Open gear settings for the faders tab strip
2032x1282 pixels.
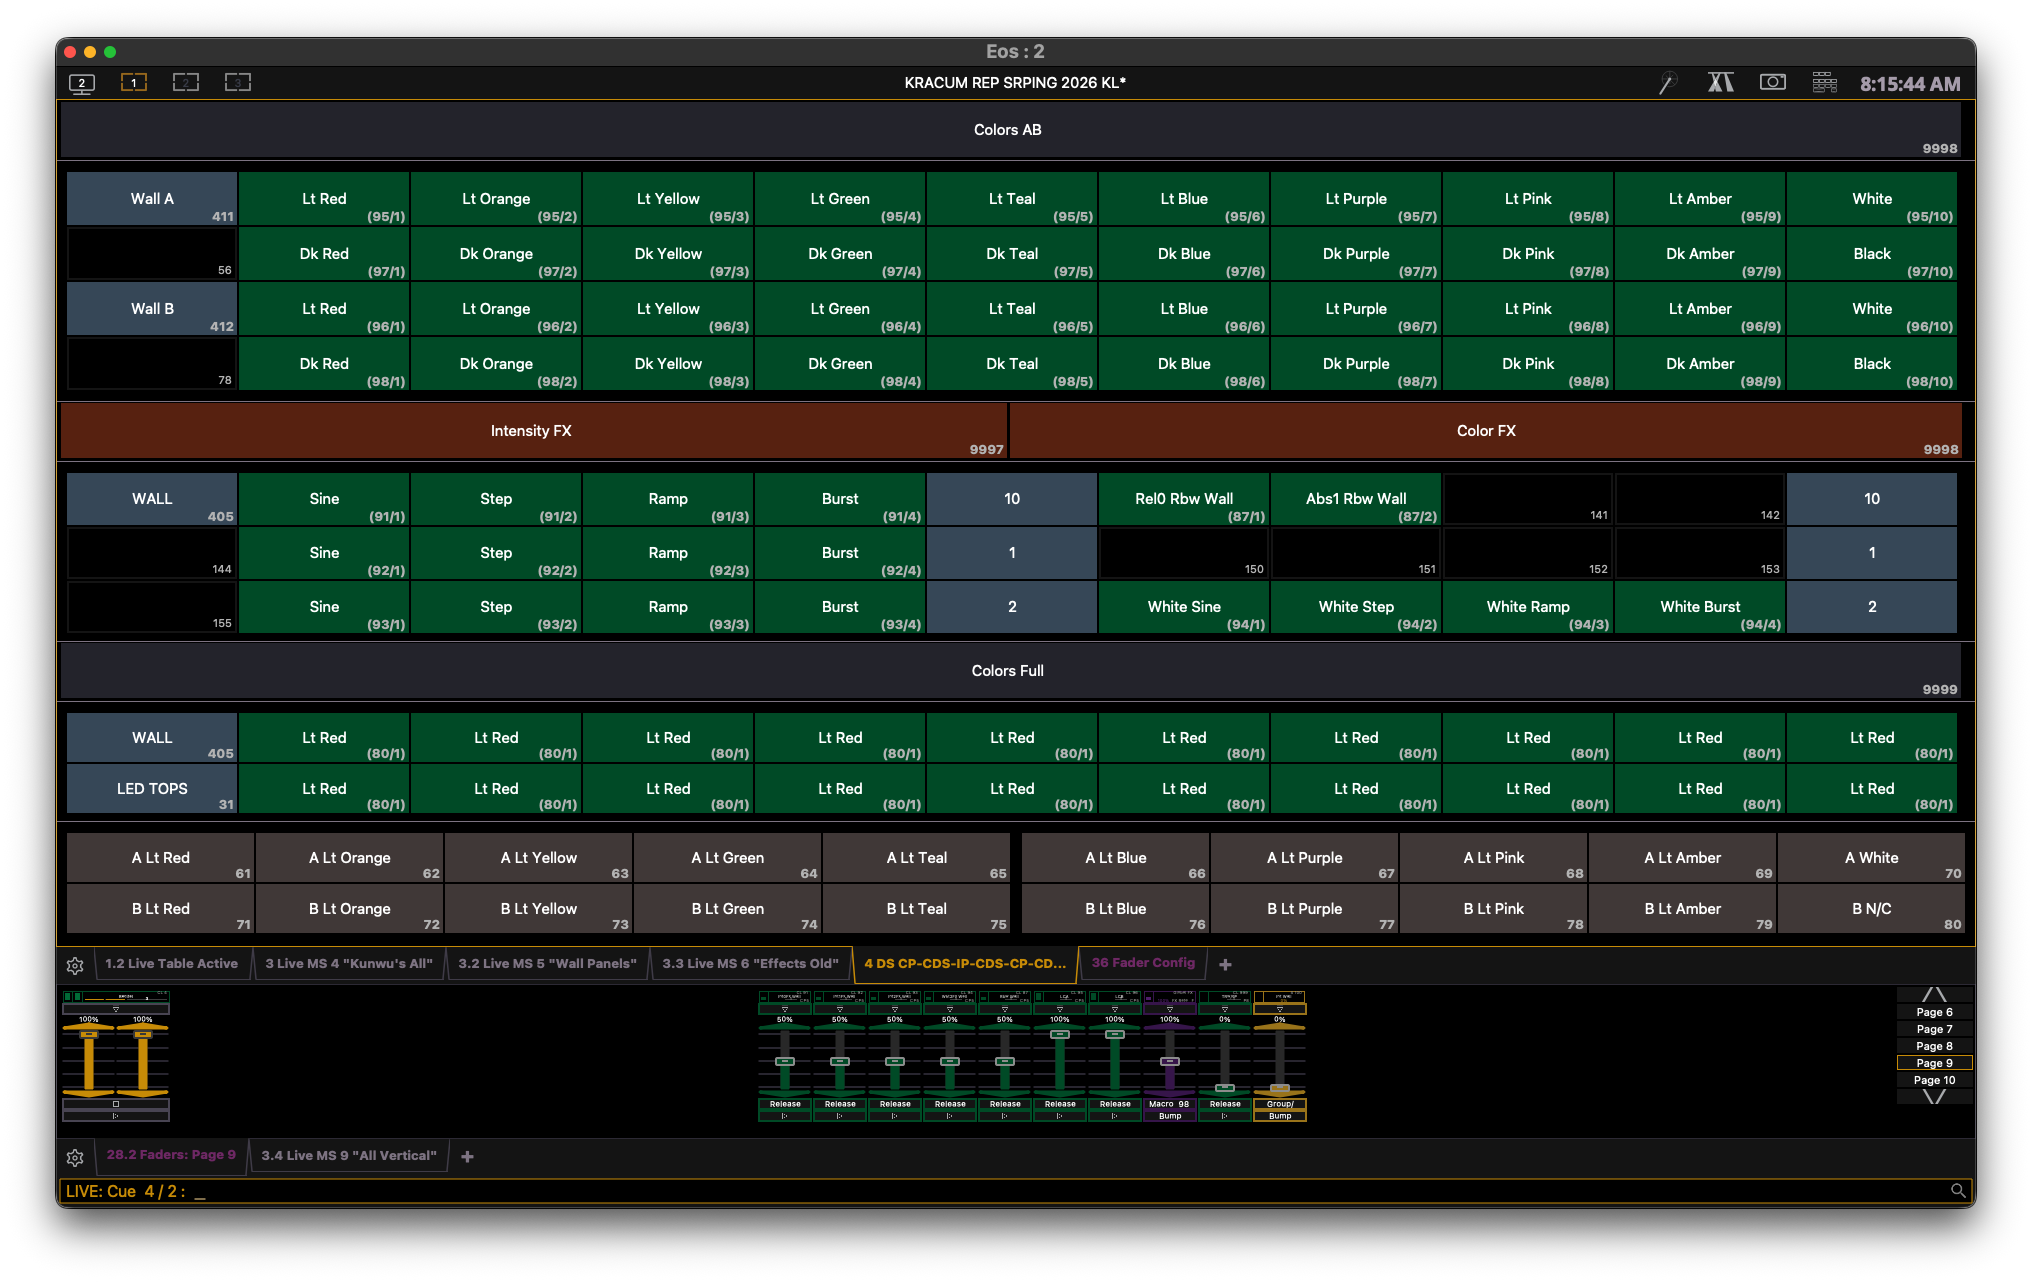pyautogui.click(x=75, y=1158)
